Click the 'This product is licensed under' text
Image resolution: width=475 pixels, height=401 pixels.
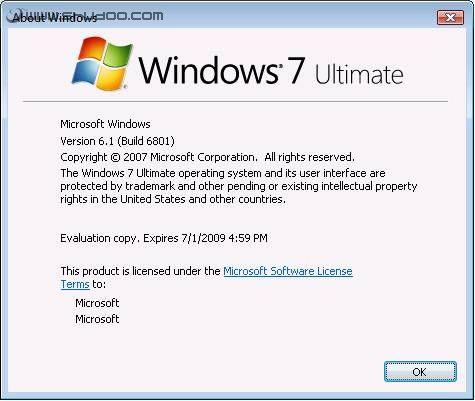point(140,271)
